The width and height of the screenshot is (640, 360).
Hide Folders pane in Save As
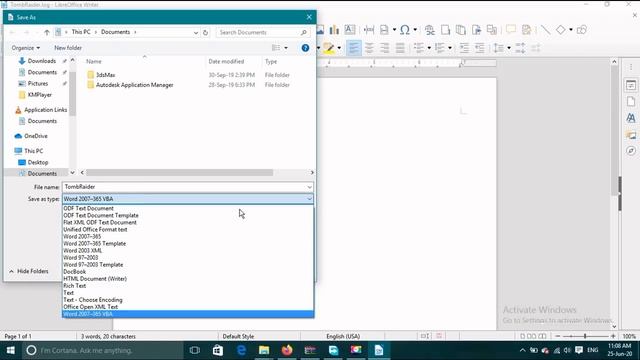29,271
